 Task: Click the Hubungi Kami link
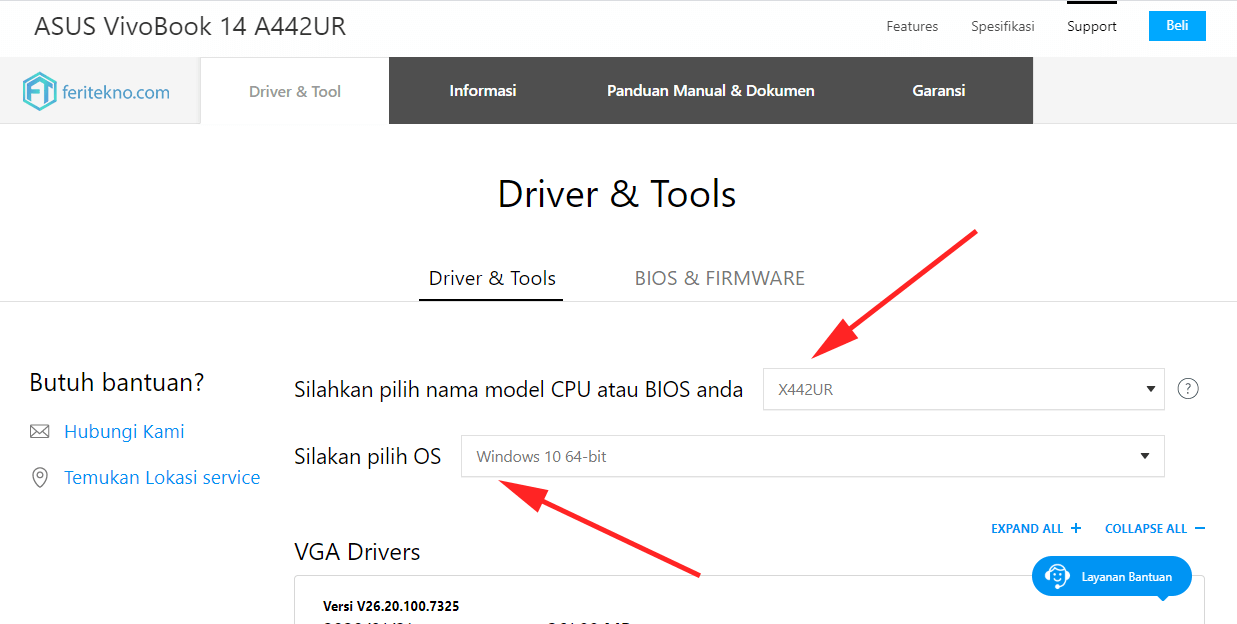(124, 432)
